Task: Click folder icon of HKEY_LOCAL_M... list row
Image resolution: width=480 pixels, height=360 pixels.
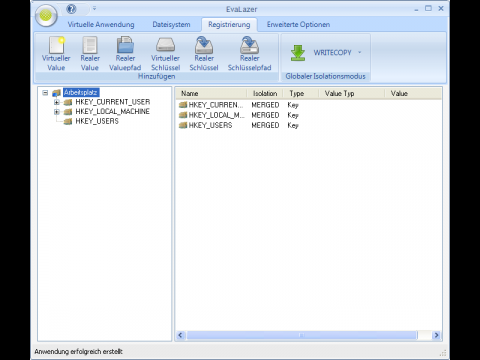Action: (x=183, y=115)
